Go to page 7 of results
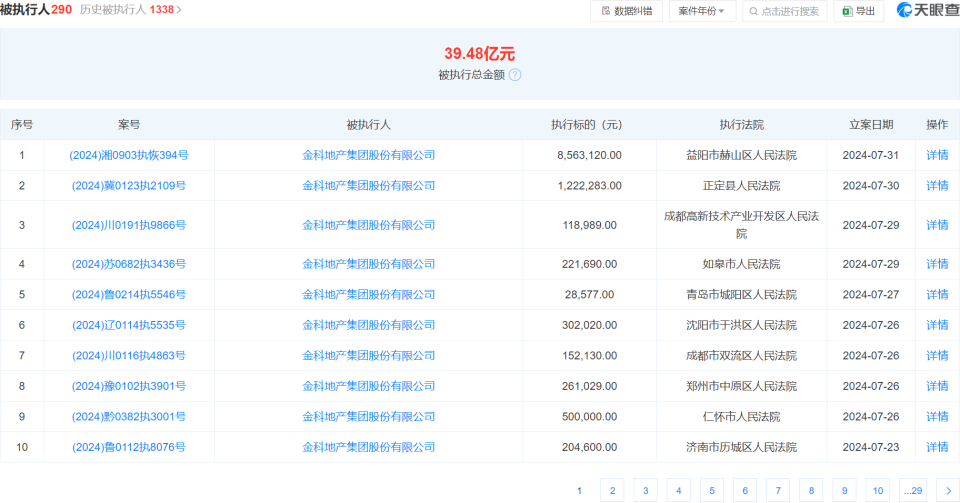 (778, 491)
